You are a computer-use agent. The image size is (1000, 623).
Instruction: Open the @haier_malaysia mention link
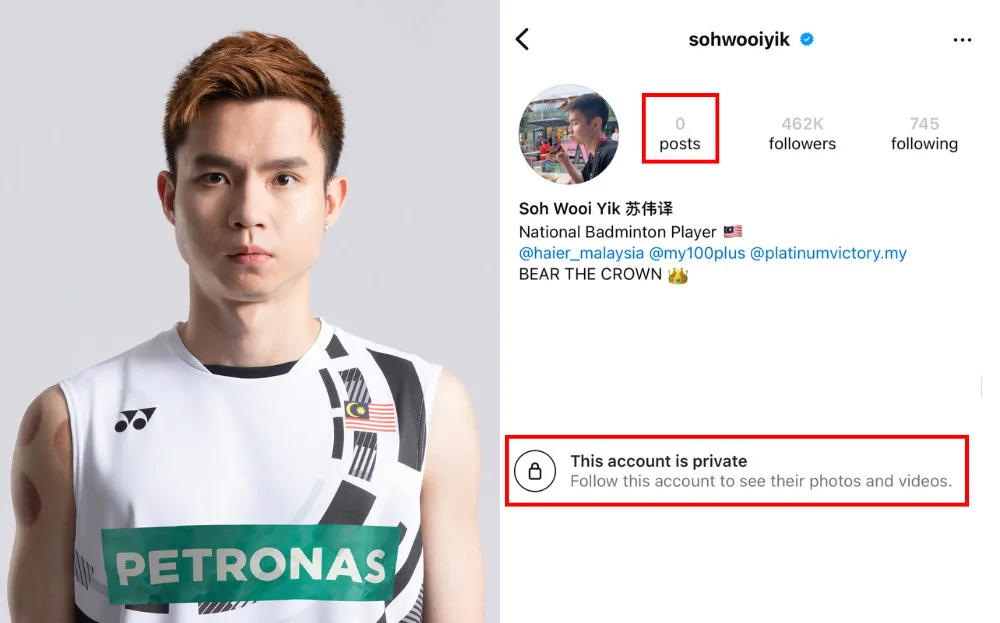tap(581, 253)
